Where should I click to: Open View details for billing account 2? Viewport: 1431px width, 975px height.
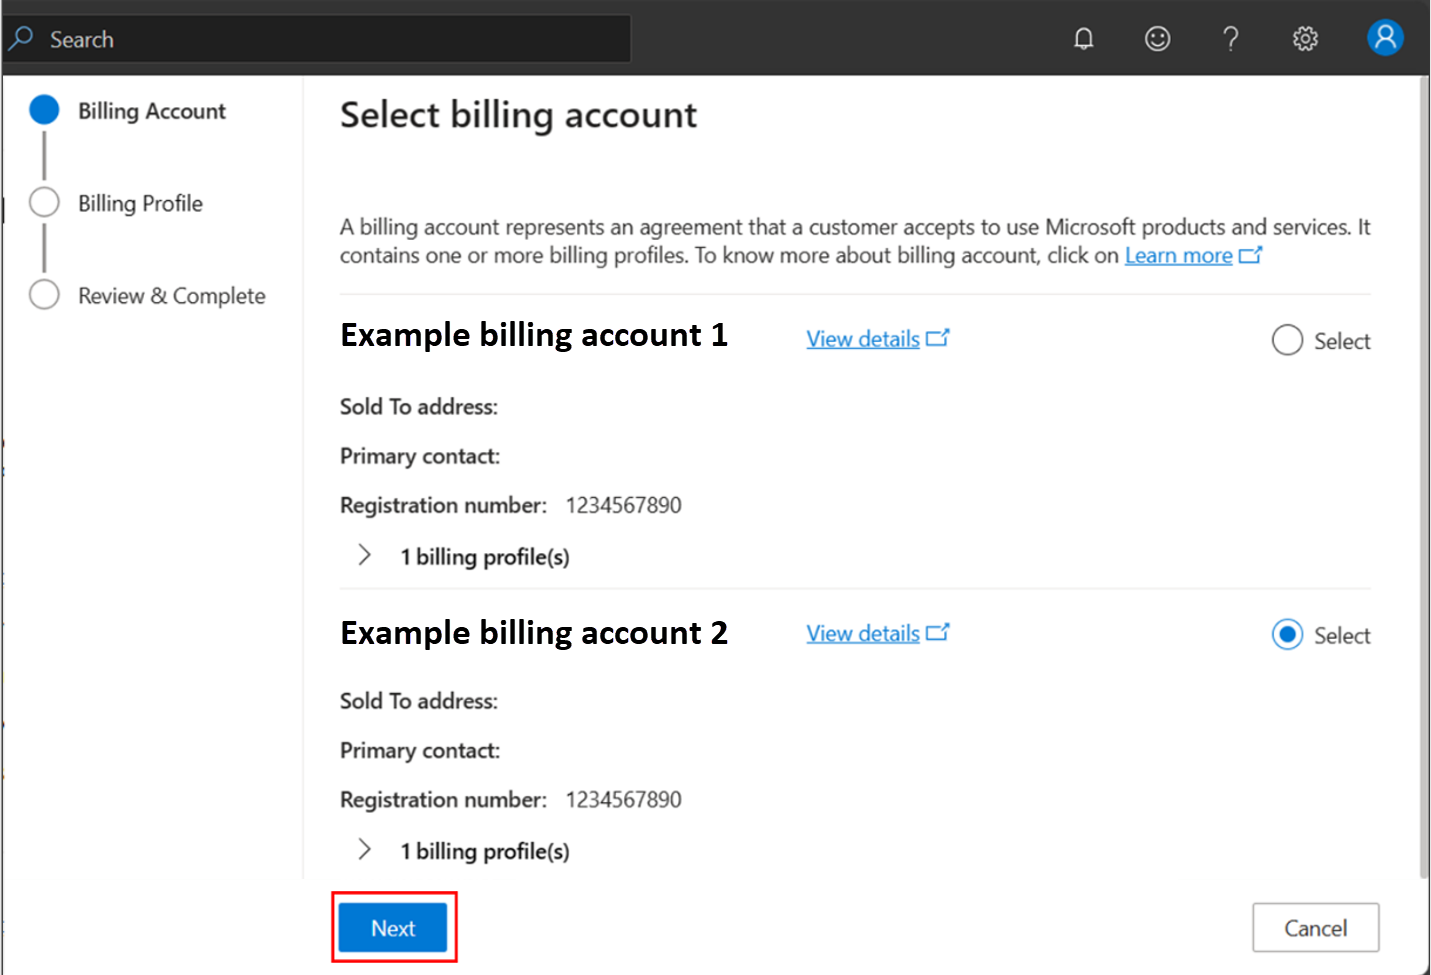coord(863,634)
